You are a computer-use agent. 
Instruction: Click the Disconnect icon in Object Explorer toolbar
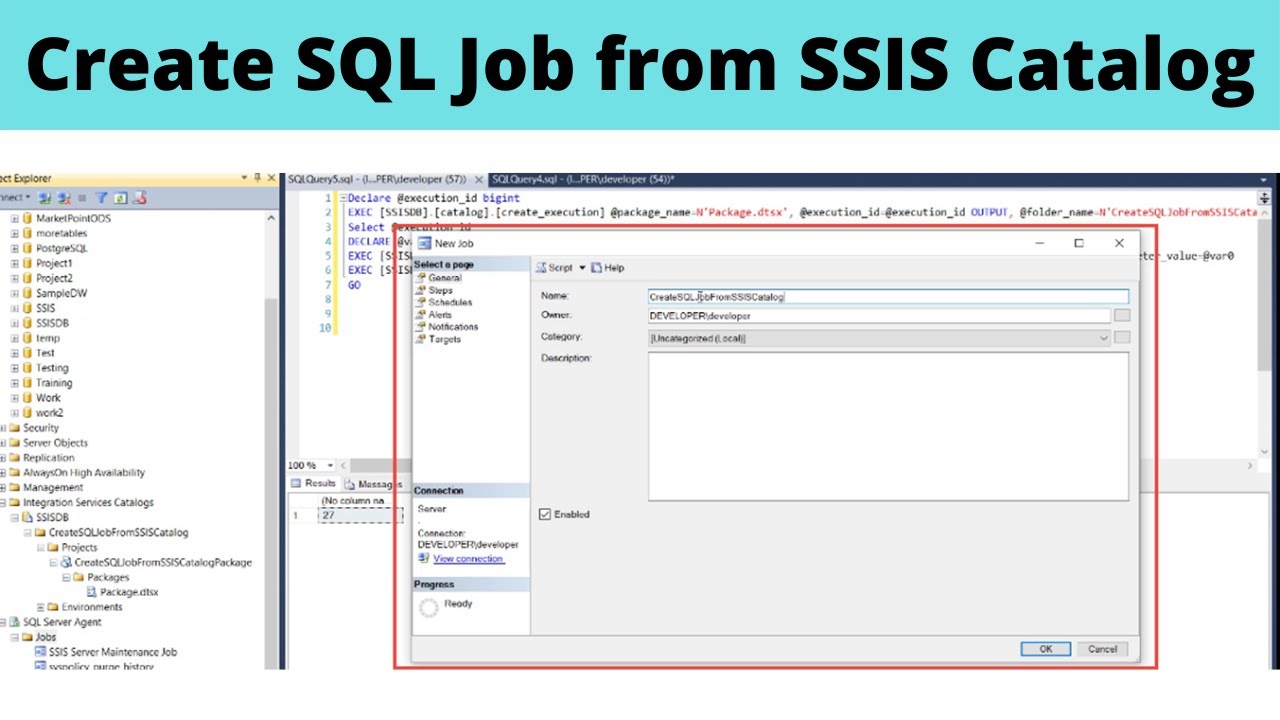64,198
